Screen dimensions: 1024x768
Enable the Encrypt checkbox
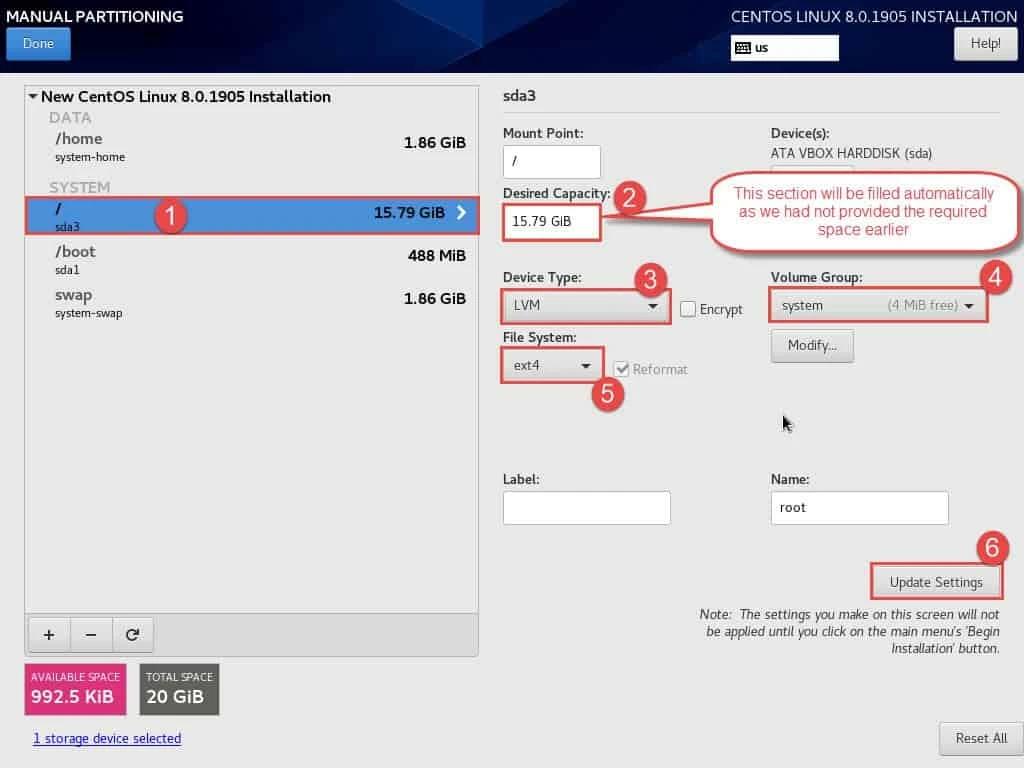click(x=688, y=309)
